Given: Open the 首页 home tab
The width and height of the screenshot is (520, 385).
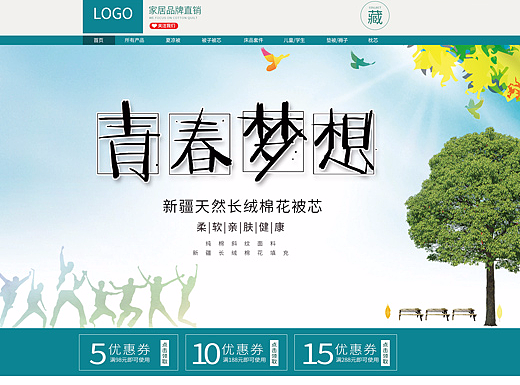Looking at the screenshot, I should (x=99, y=40).
